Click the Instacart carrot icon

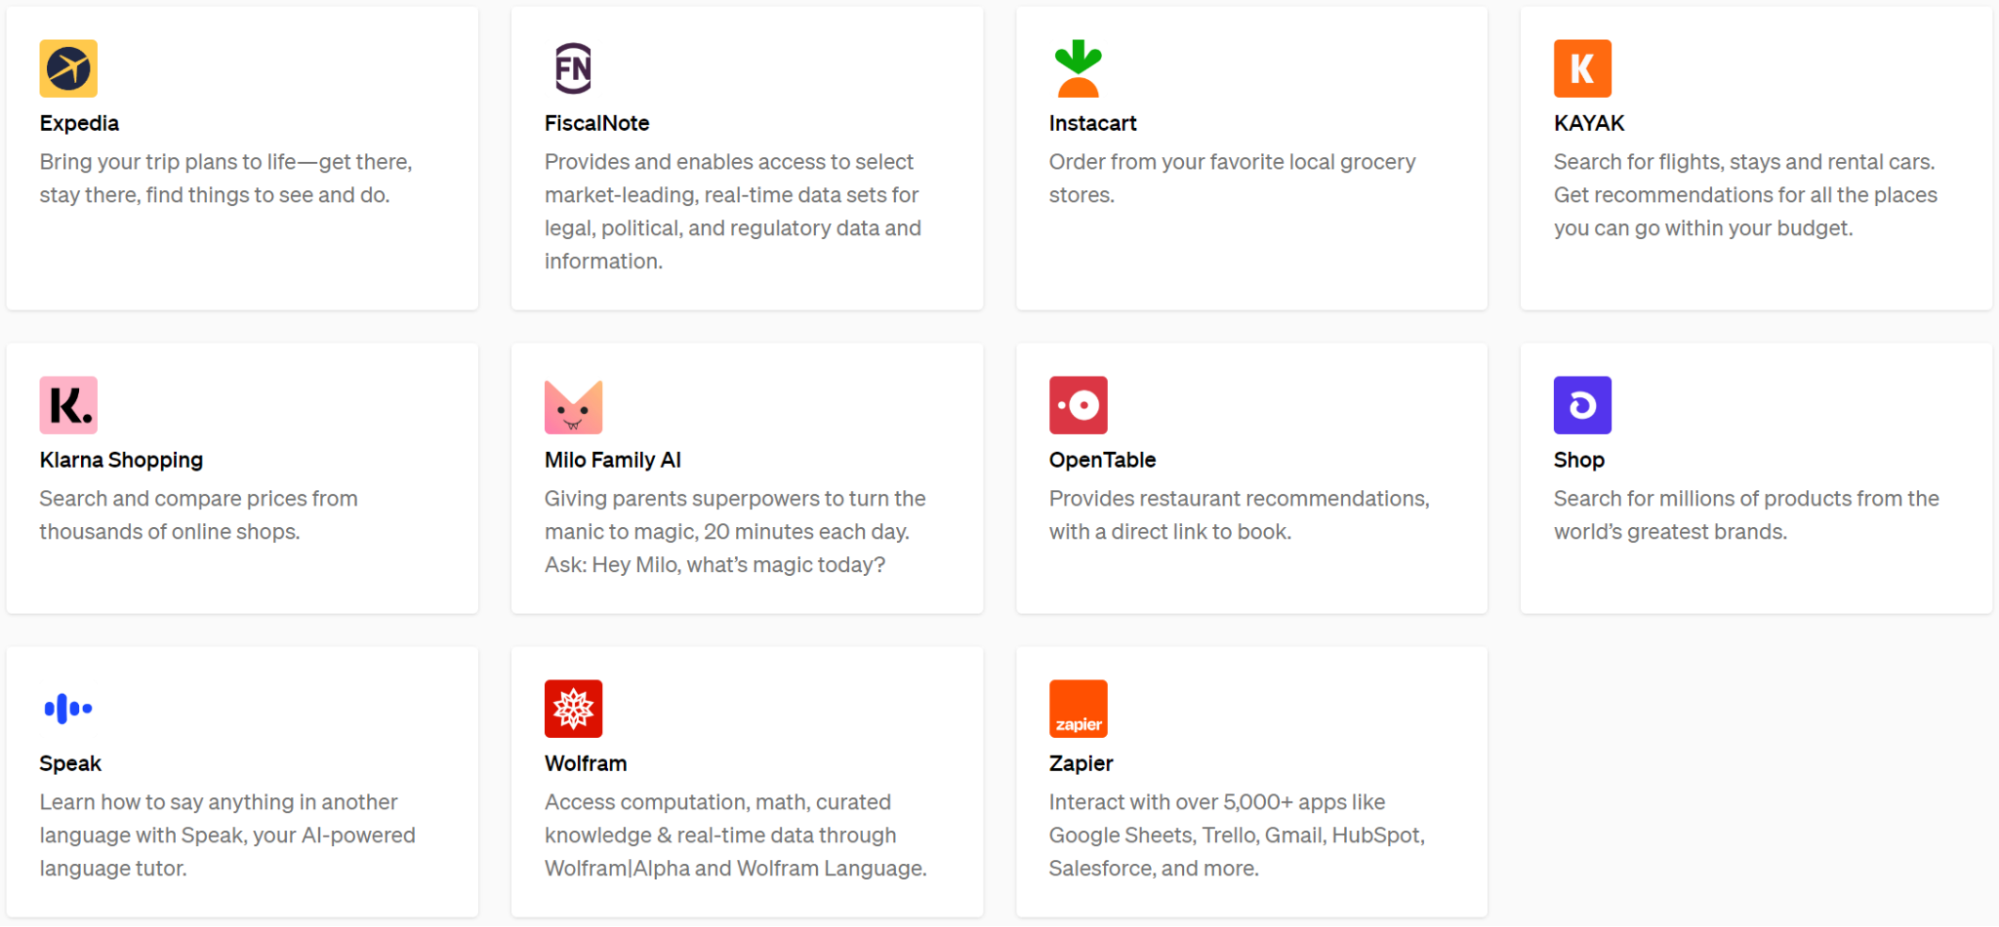(1078, 68)
